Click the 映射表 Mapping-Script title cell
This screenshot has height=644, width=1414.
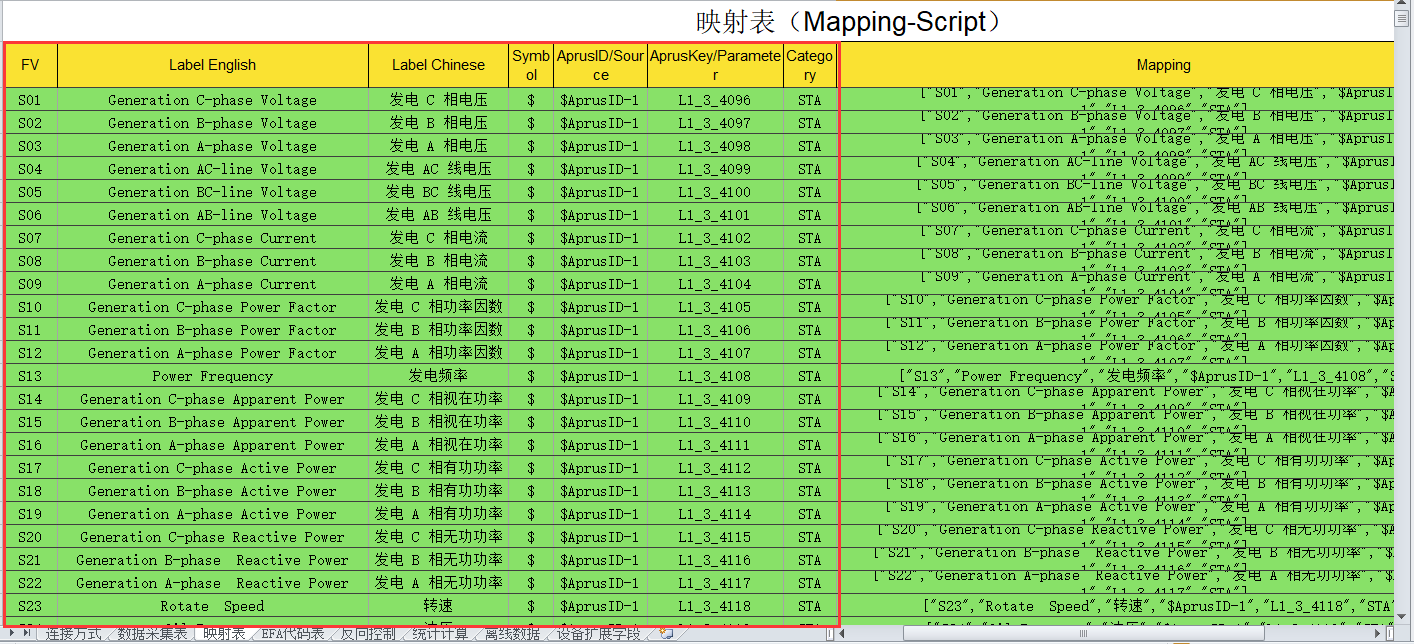click(x=848, y=21)
